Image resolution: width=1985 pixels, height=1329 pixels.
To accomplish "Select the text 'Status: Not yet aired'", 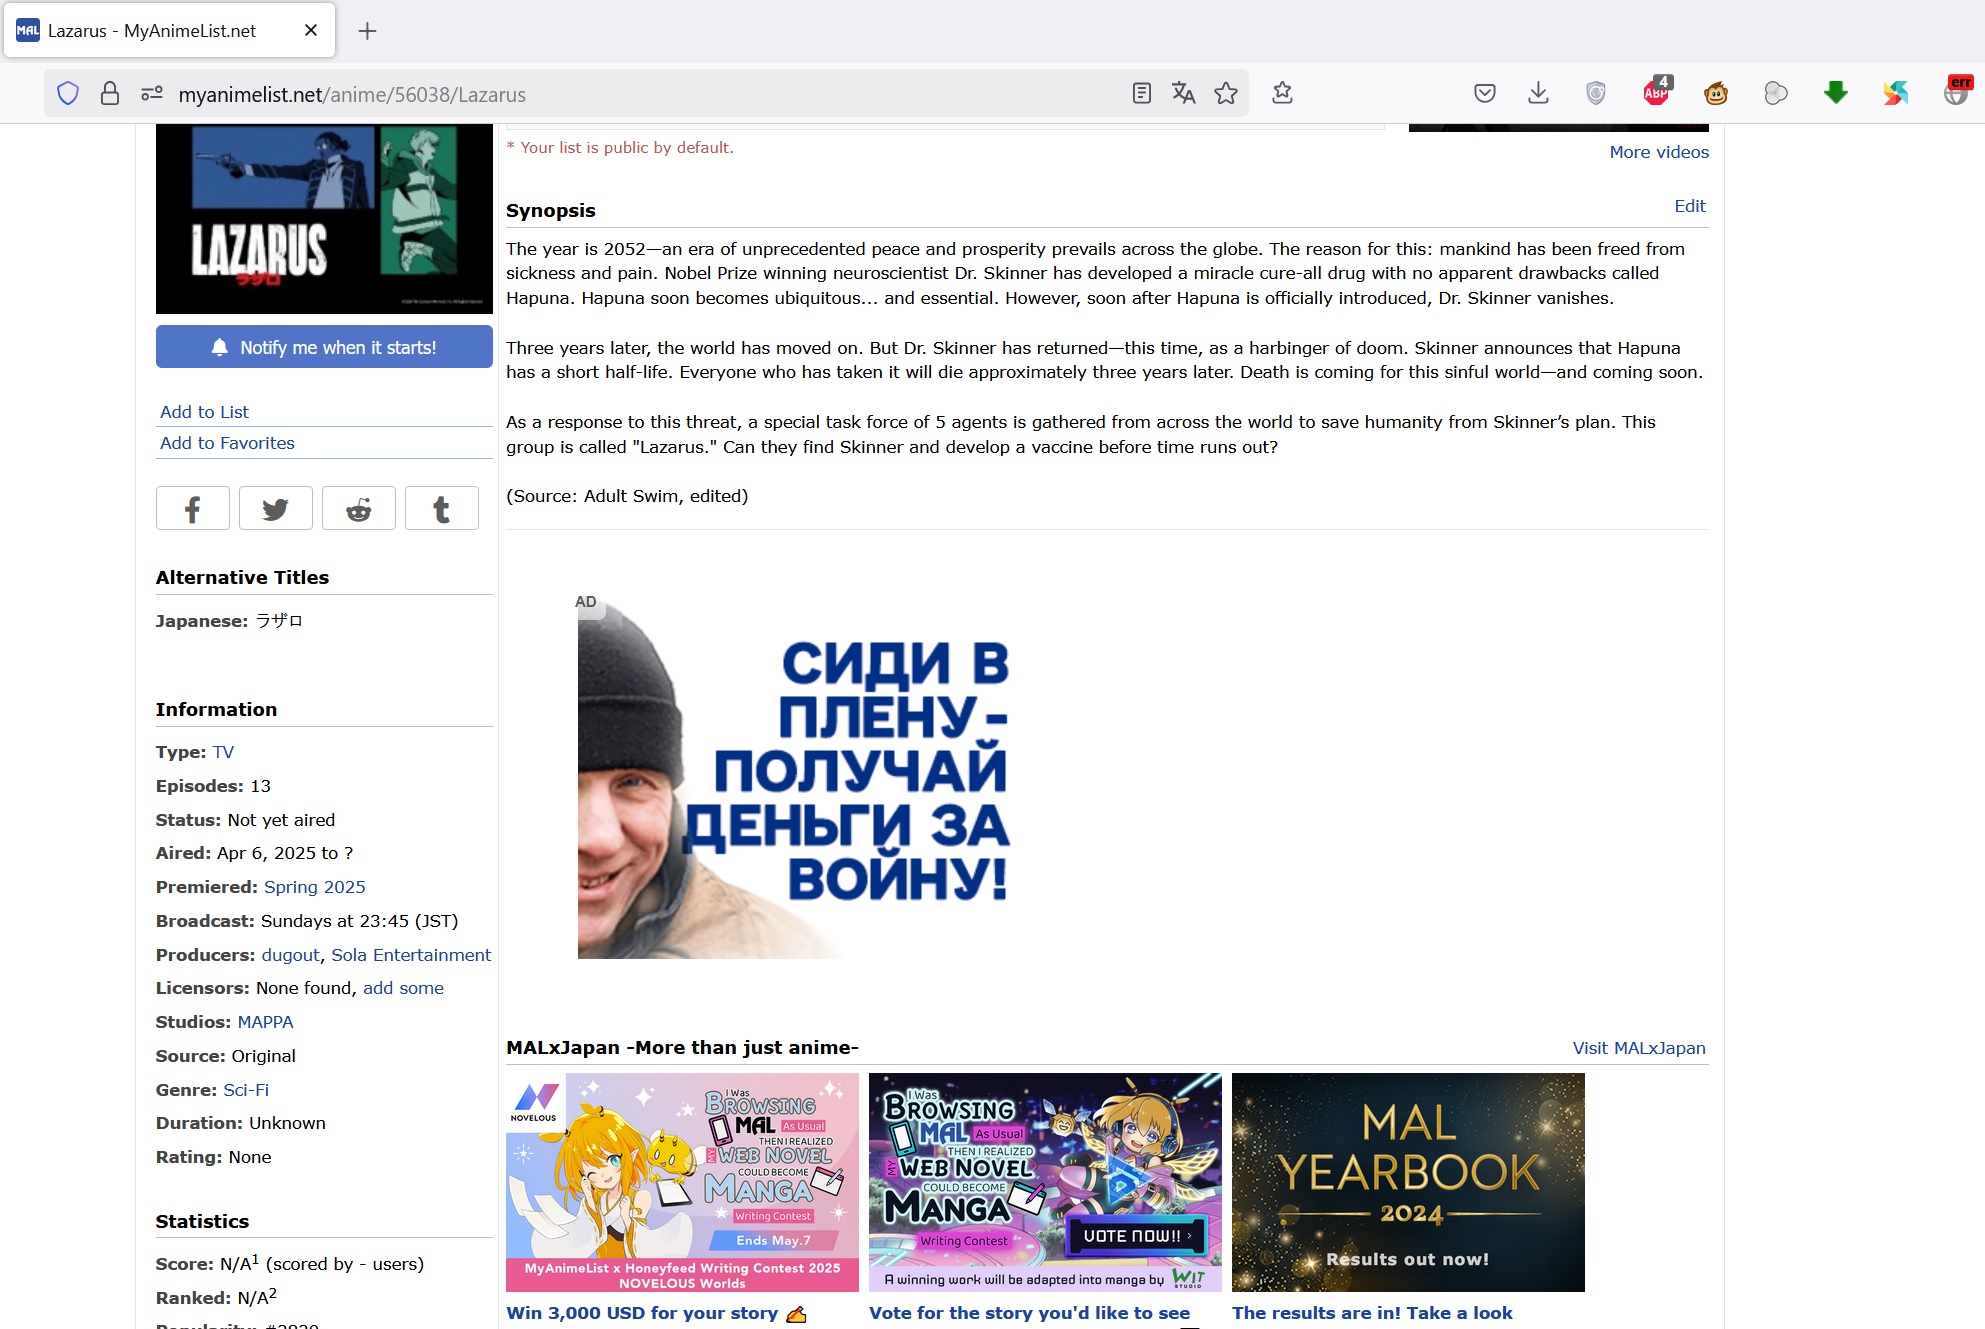I will click(x=245, y=820).
